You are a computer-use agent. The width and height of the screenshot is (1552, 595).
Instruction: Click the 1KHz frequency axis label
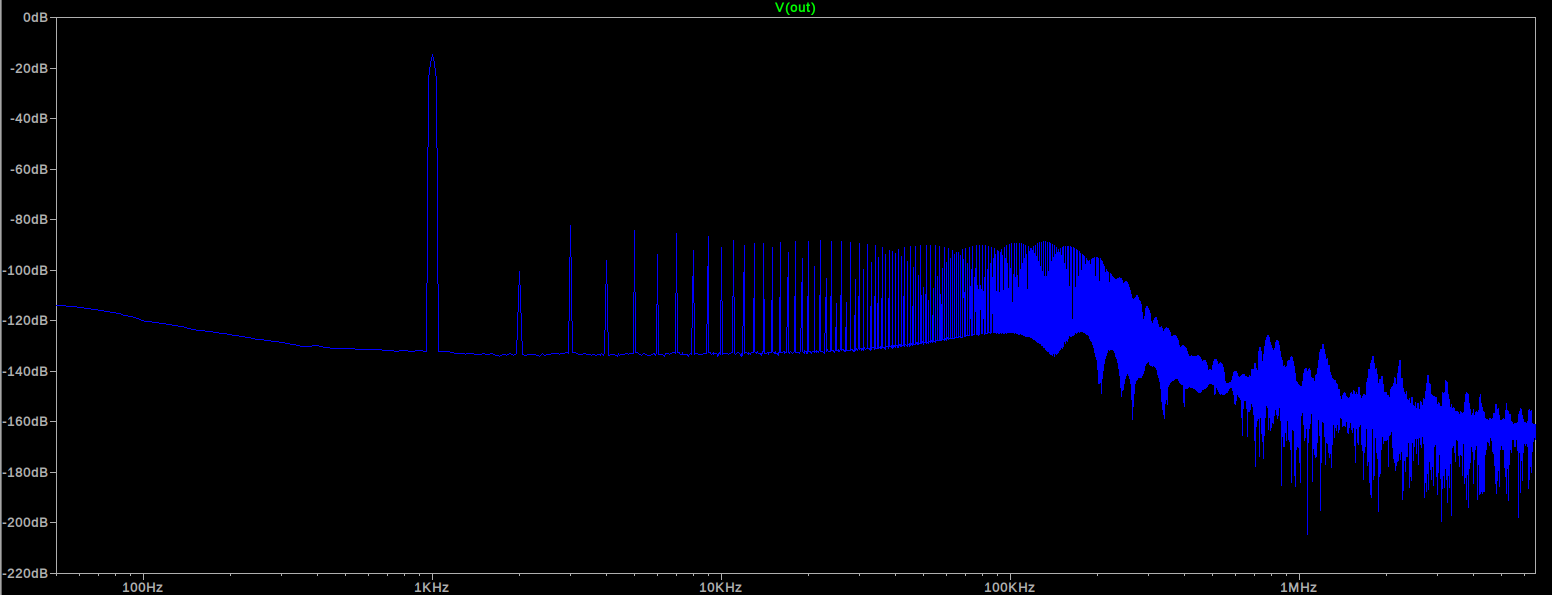click(x=431, y=587)
